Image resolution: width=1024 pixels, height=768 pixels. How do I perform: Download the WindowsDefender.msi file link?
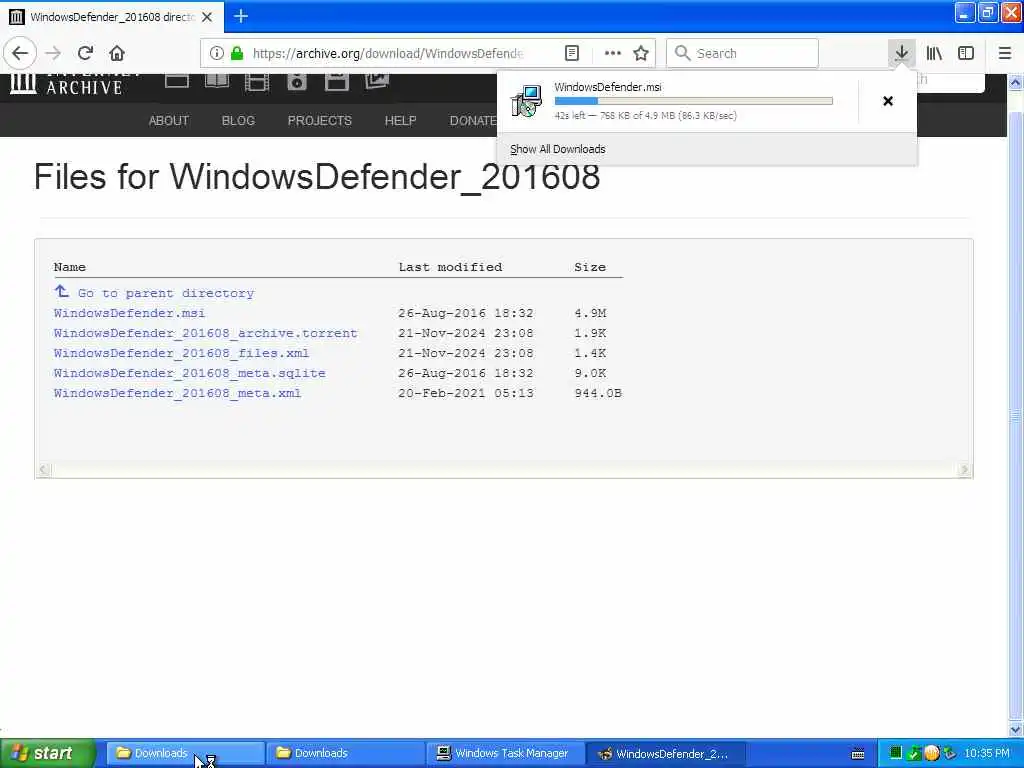click(x=129, y=313)
